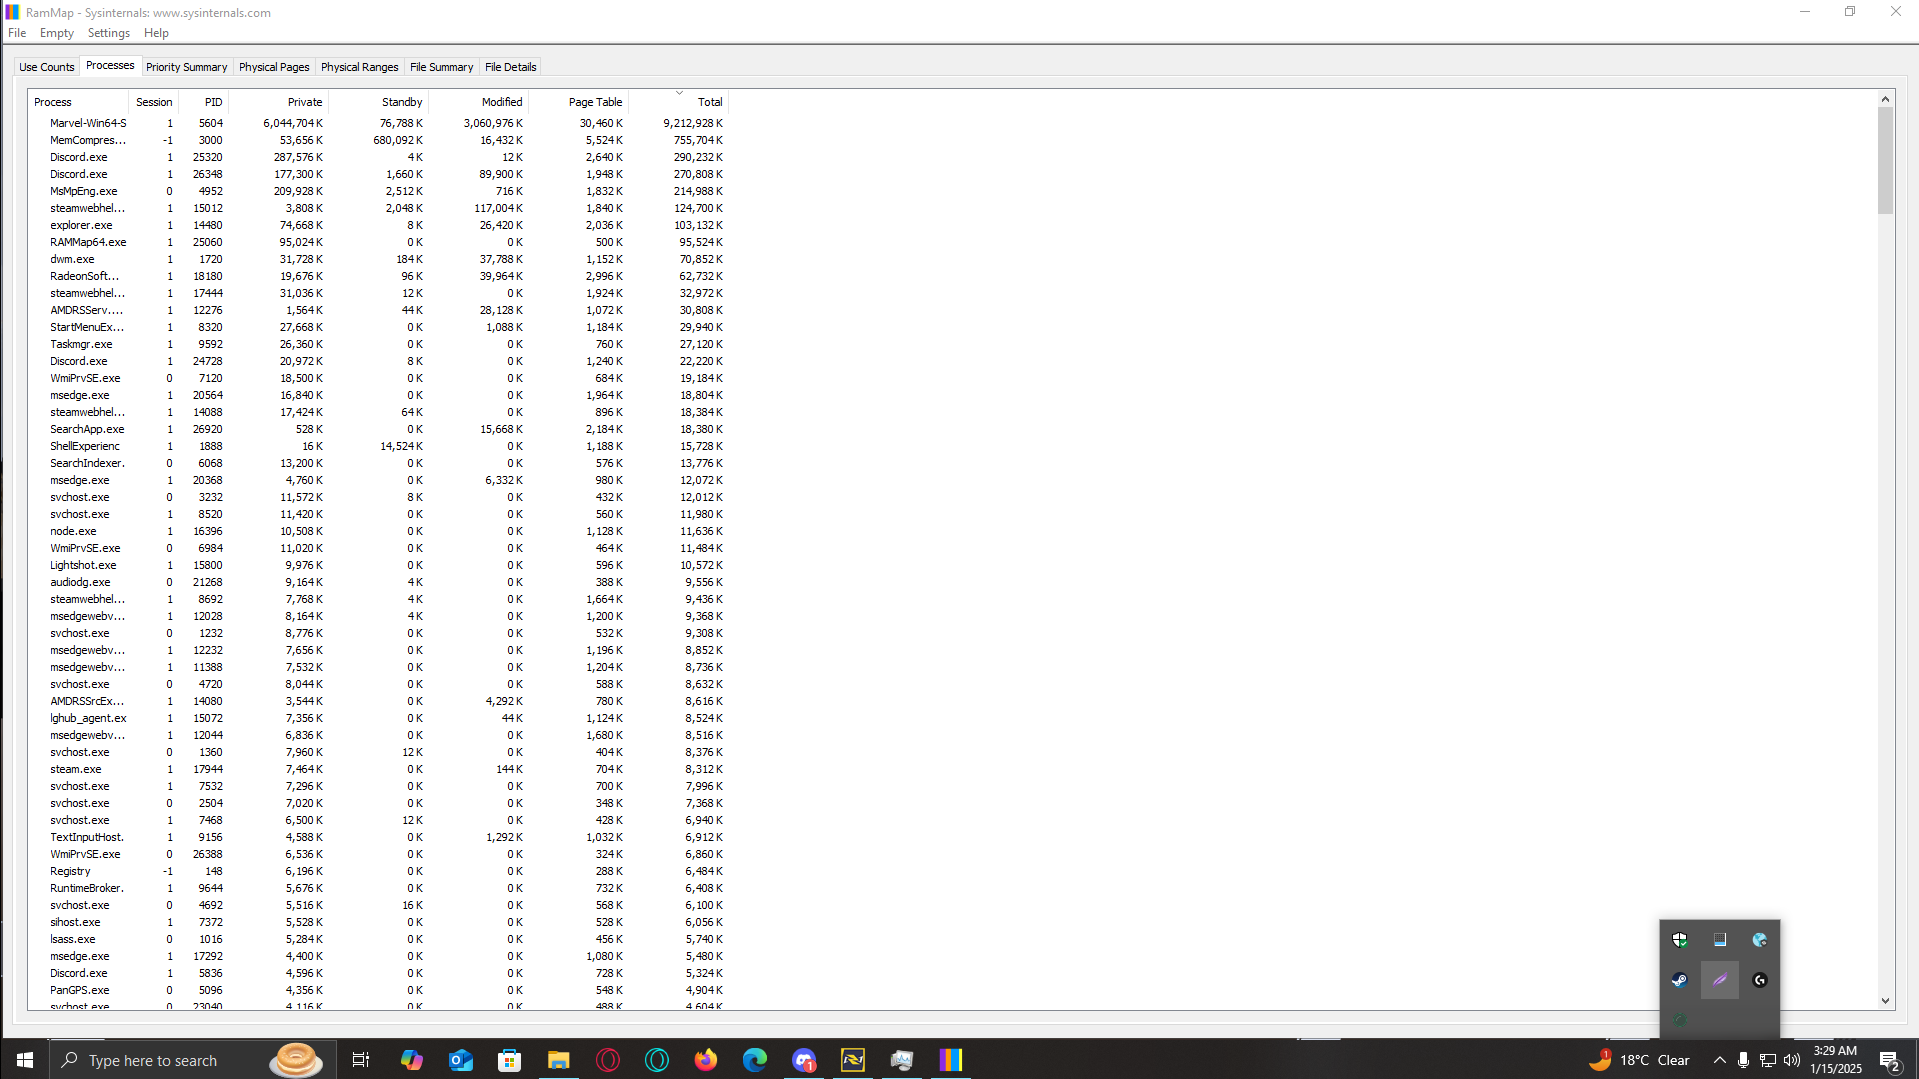This screenshot has width=1919, height=1079.
Task: Sort by the Page Table column header
Action: [579, 102]
